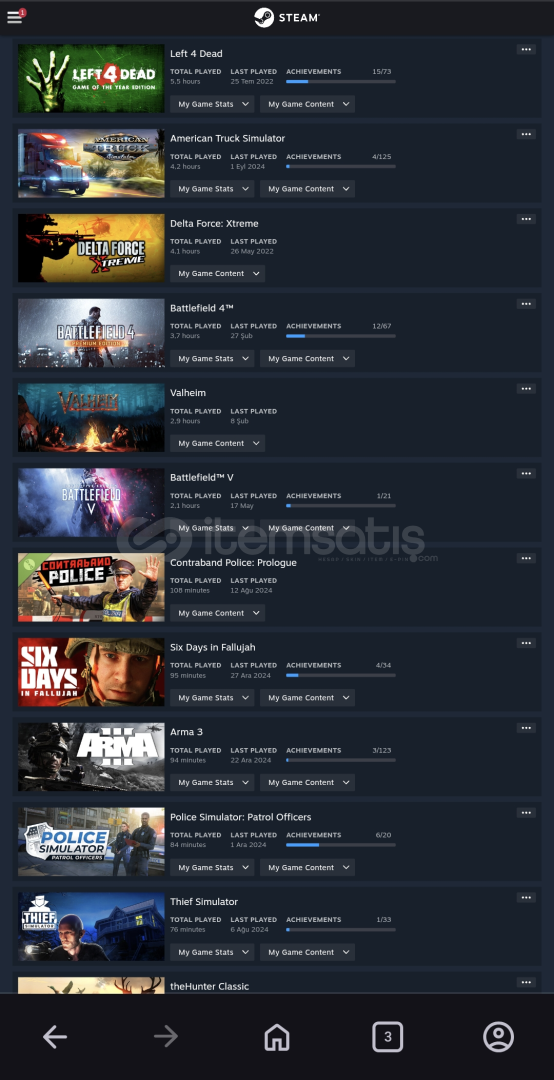This screenshot has width=554, height=1080.
Task: Open the tabs counter showing 3
Action: point(388,1036)
